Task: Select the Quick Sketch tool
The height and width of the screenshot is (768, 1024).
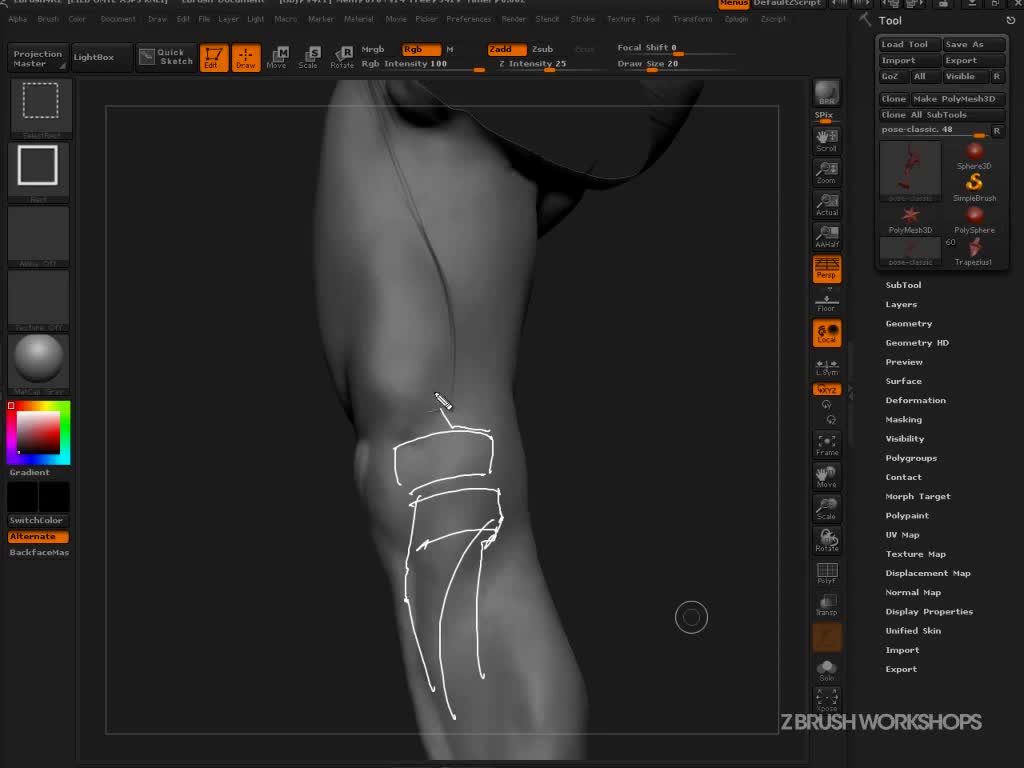Action: click(166, 57)
